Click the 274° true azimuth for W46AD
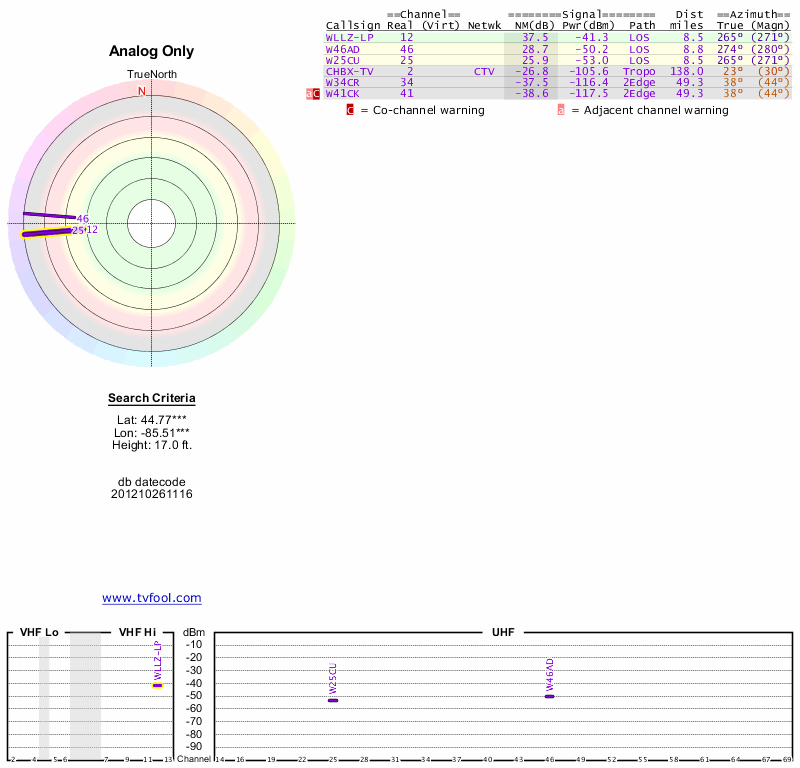The width and height of the screenshot is (800, 768). (730, 49)
